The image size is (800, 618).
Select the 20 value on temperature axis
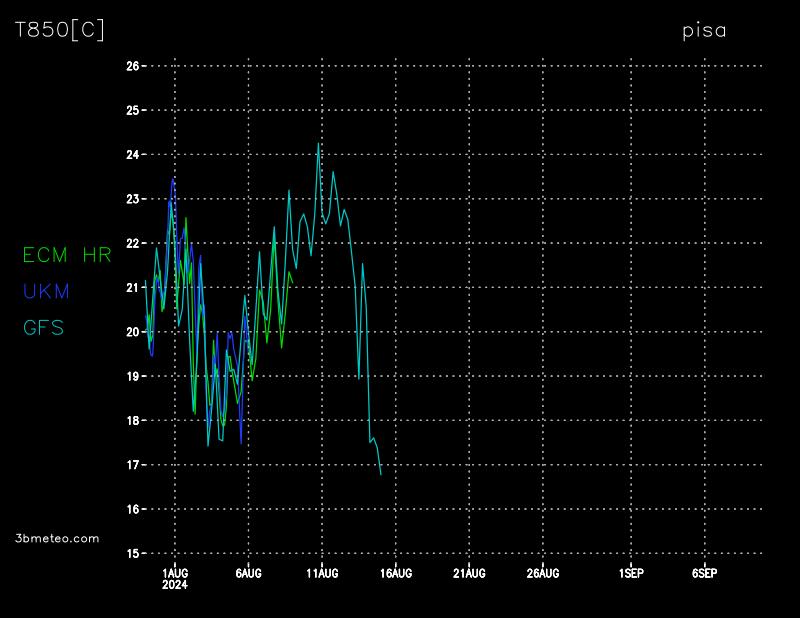click(132, 332)
